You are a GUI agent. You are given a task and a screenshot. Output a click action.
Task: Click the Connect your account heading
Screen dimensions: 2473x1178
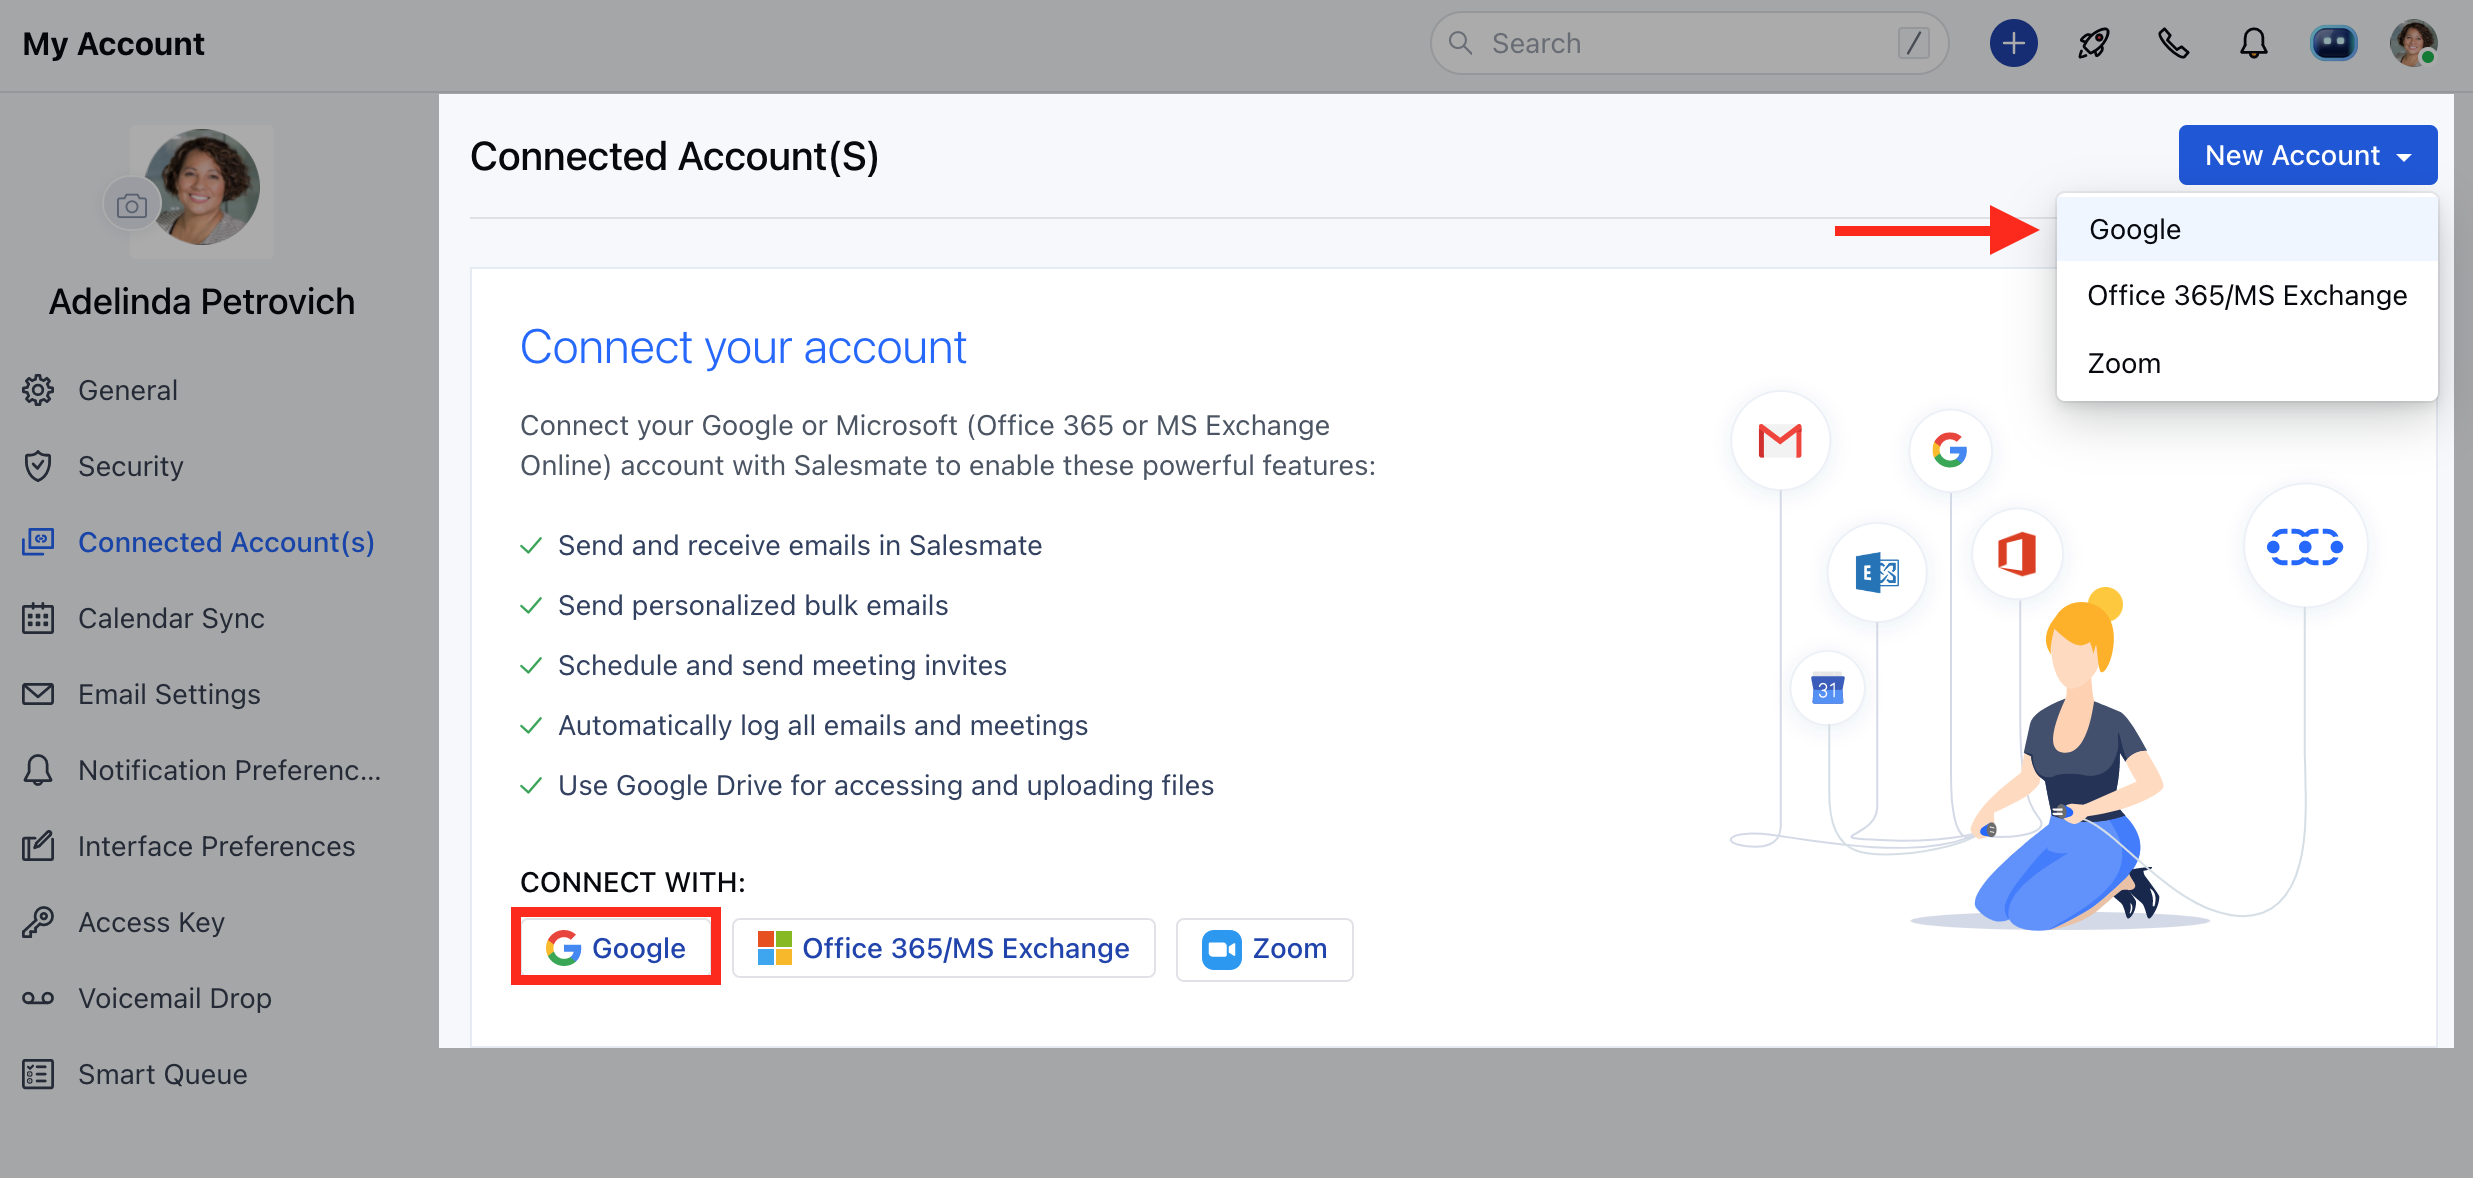pos(743,347)
